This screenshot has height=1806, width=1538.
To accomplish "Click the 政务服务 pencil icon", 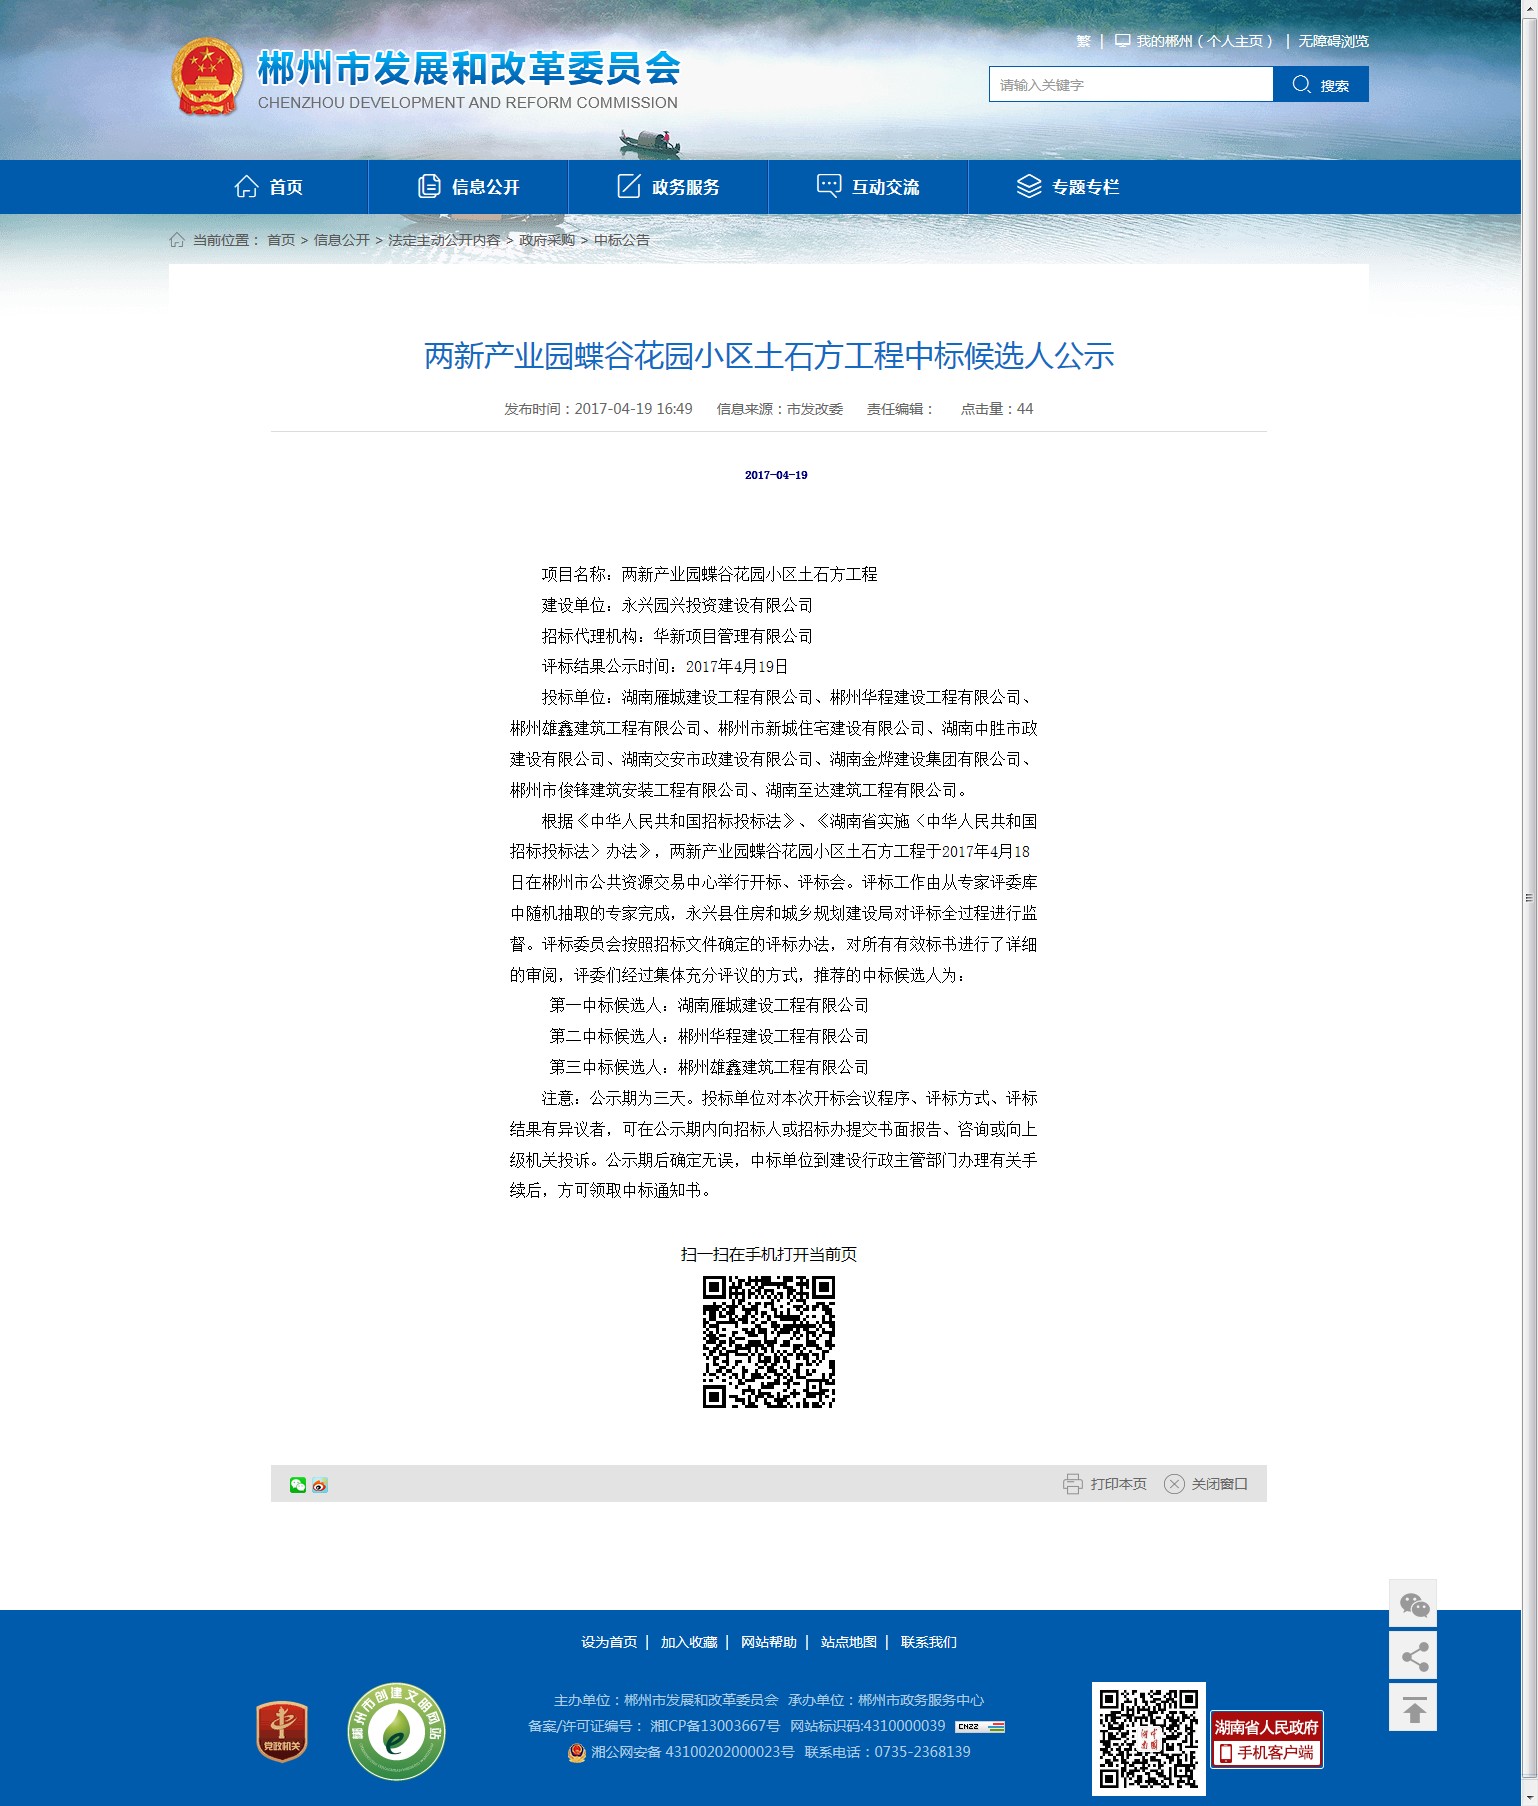I will tap(629, 186).
